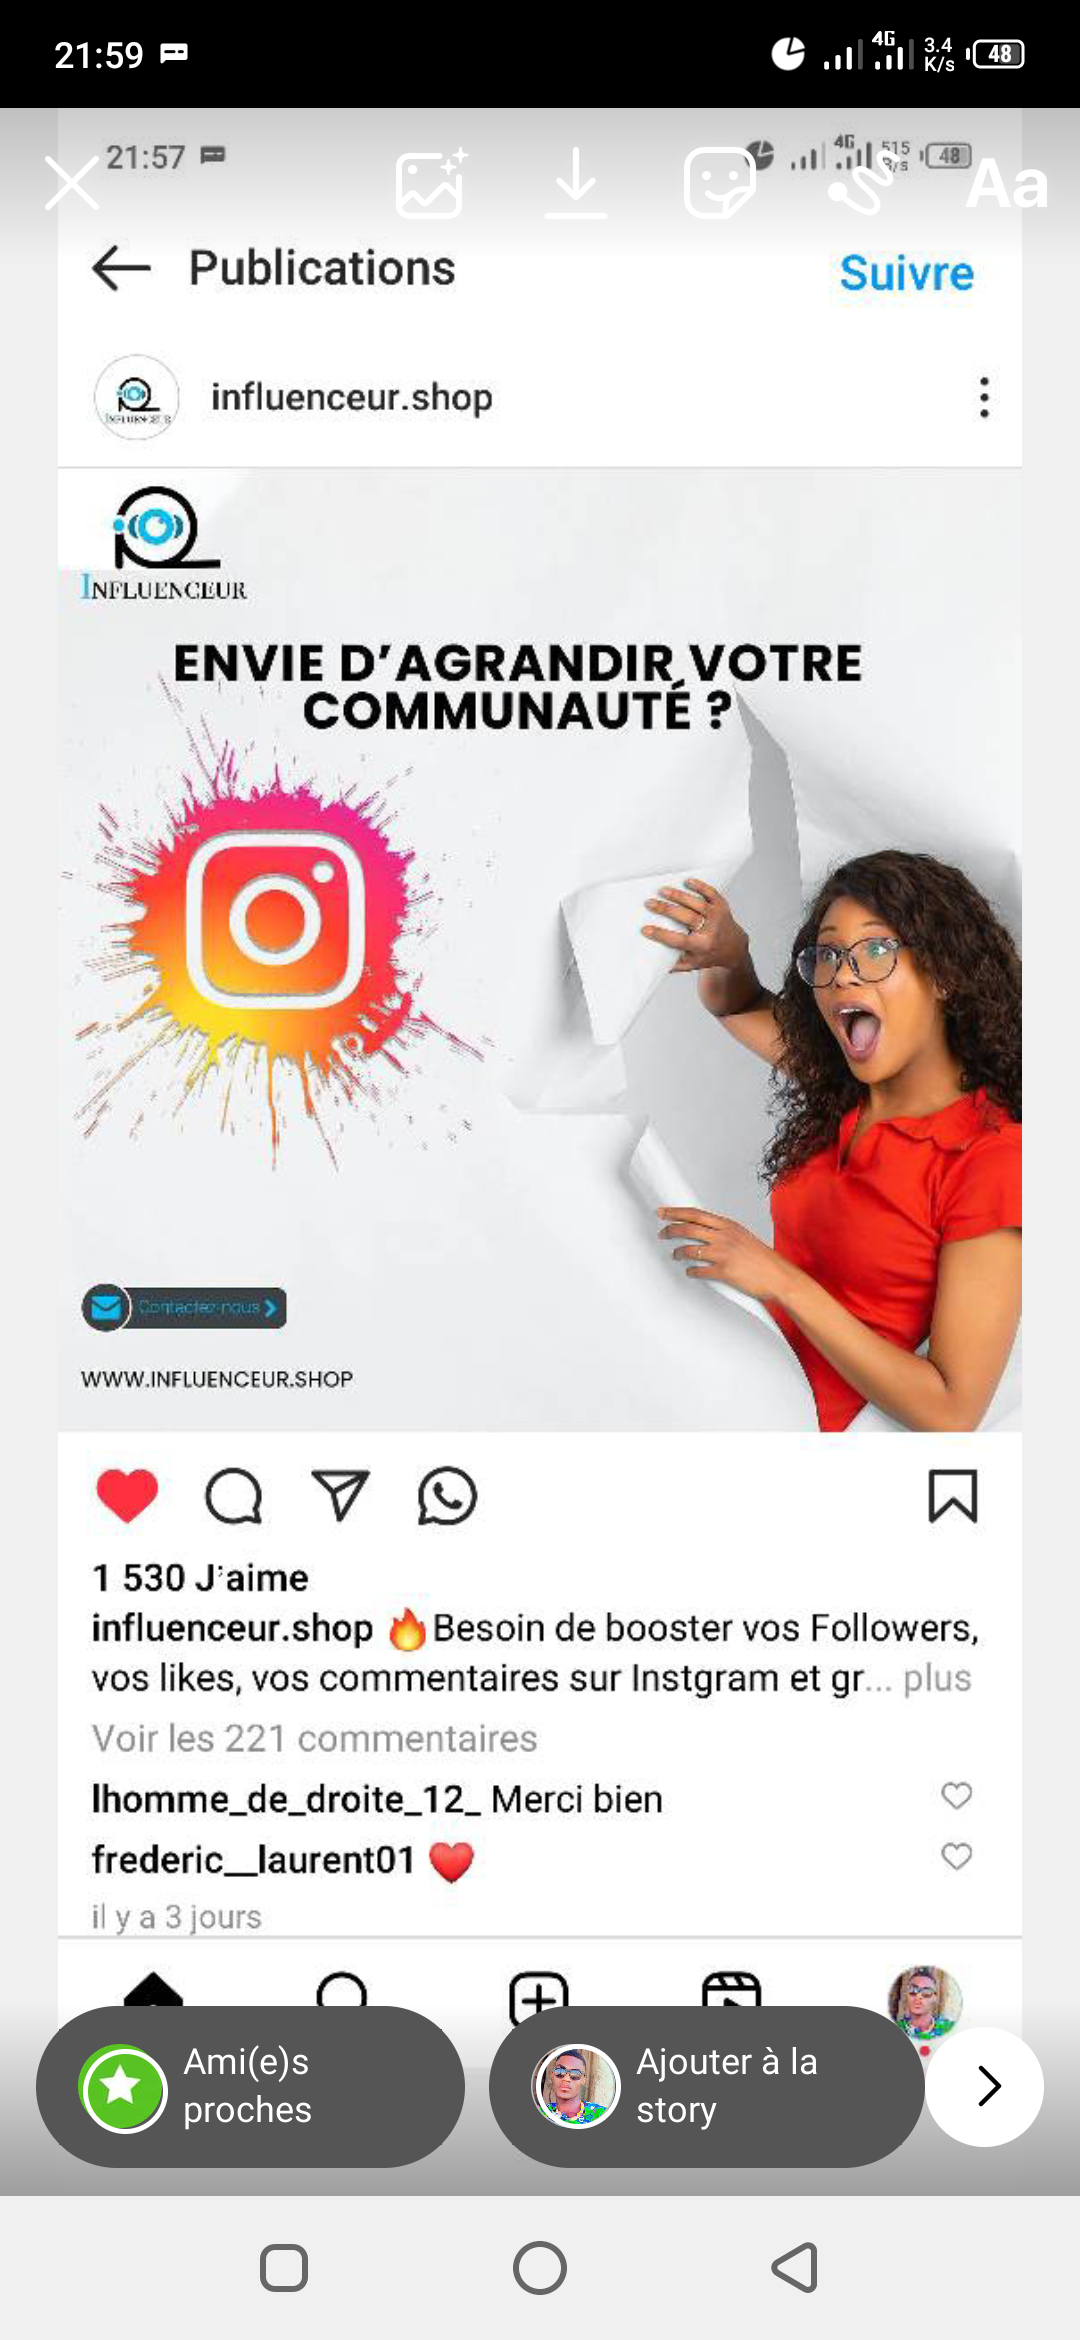Open three-dot menu beside influenceur.shop
This screenshot has width=1080, height=2340.
[985, 397]
